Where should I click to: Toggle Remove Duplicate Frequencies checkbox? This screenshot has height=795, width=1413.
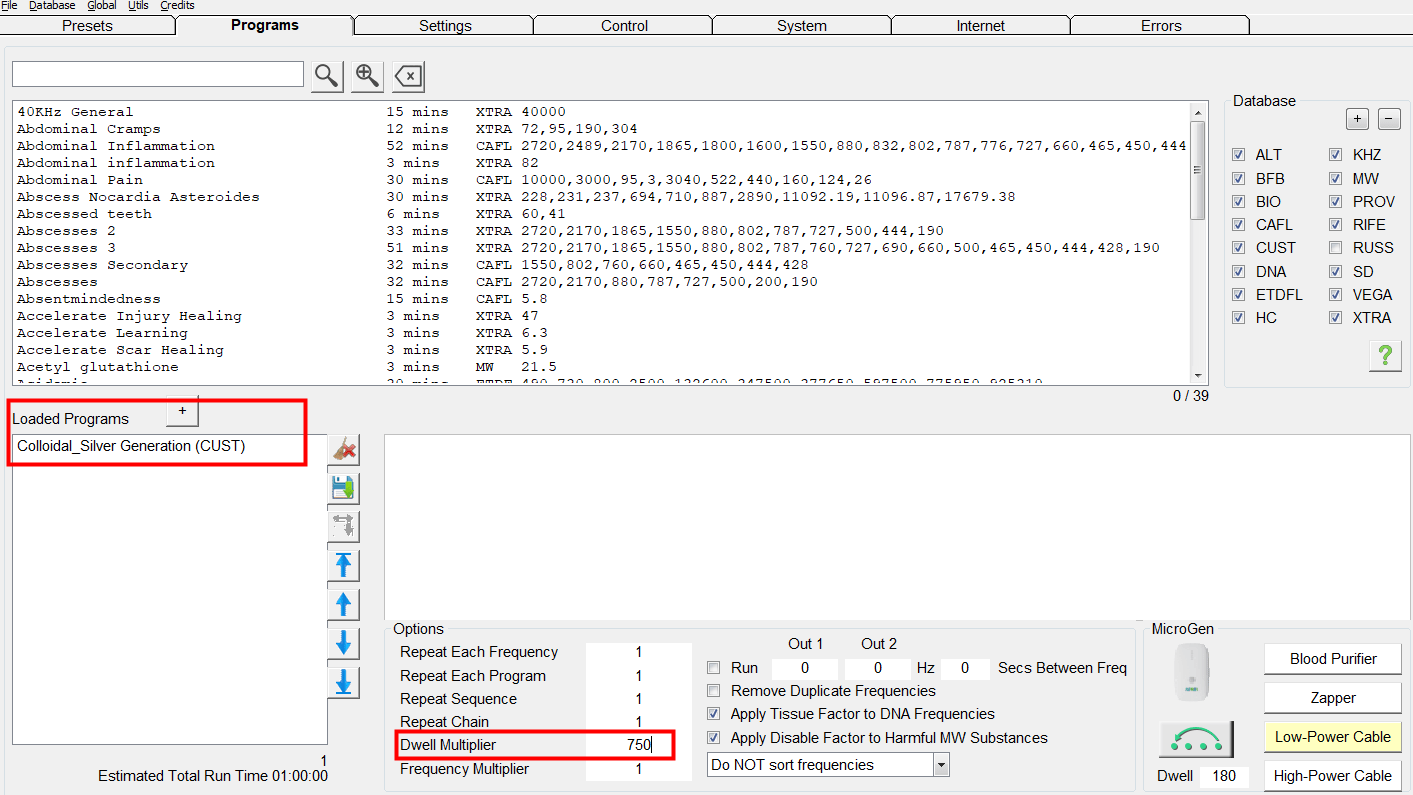tap(714, 691)
